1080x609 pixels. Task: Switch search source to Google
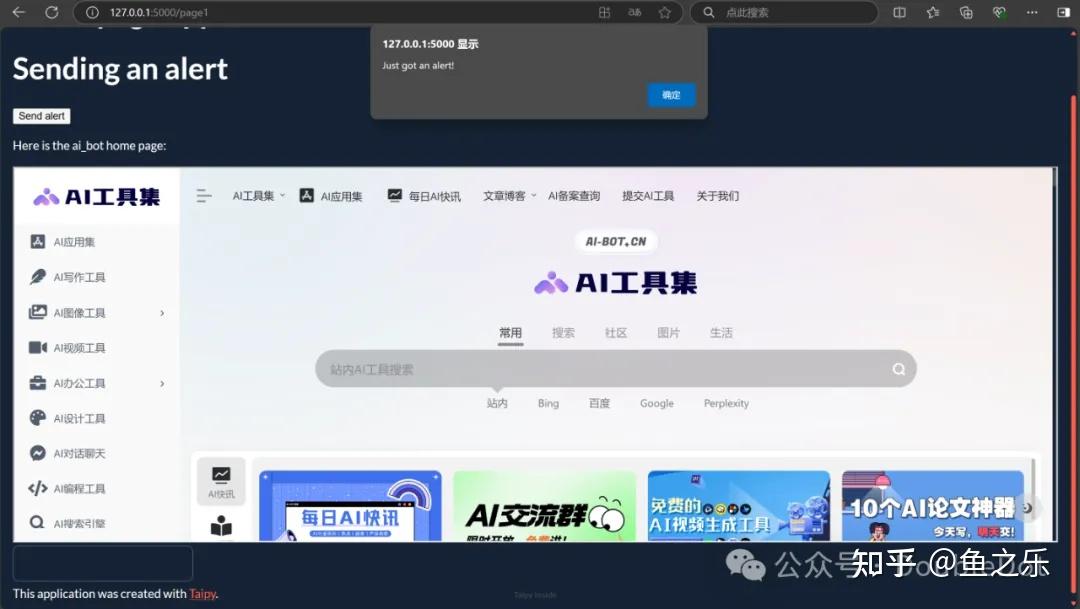click(656, 403)
